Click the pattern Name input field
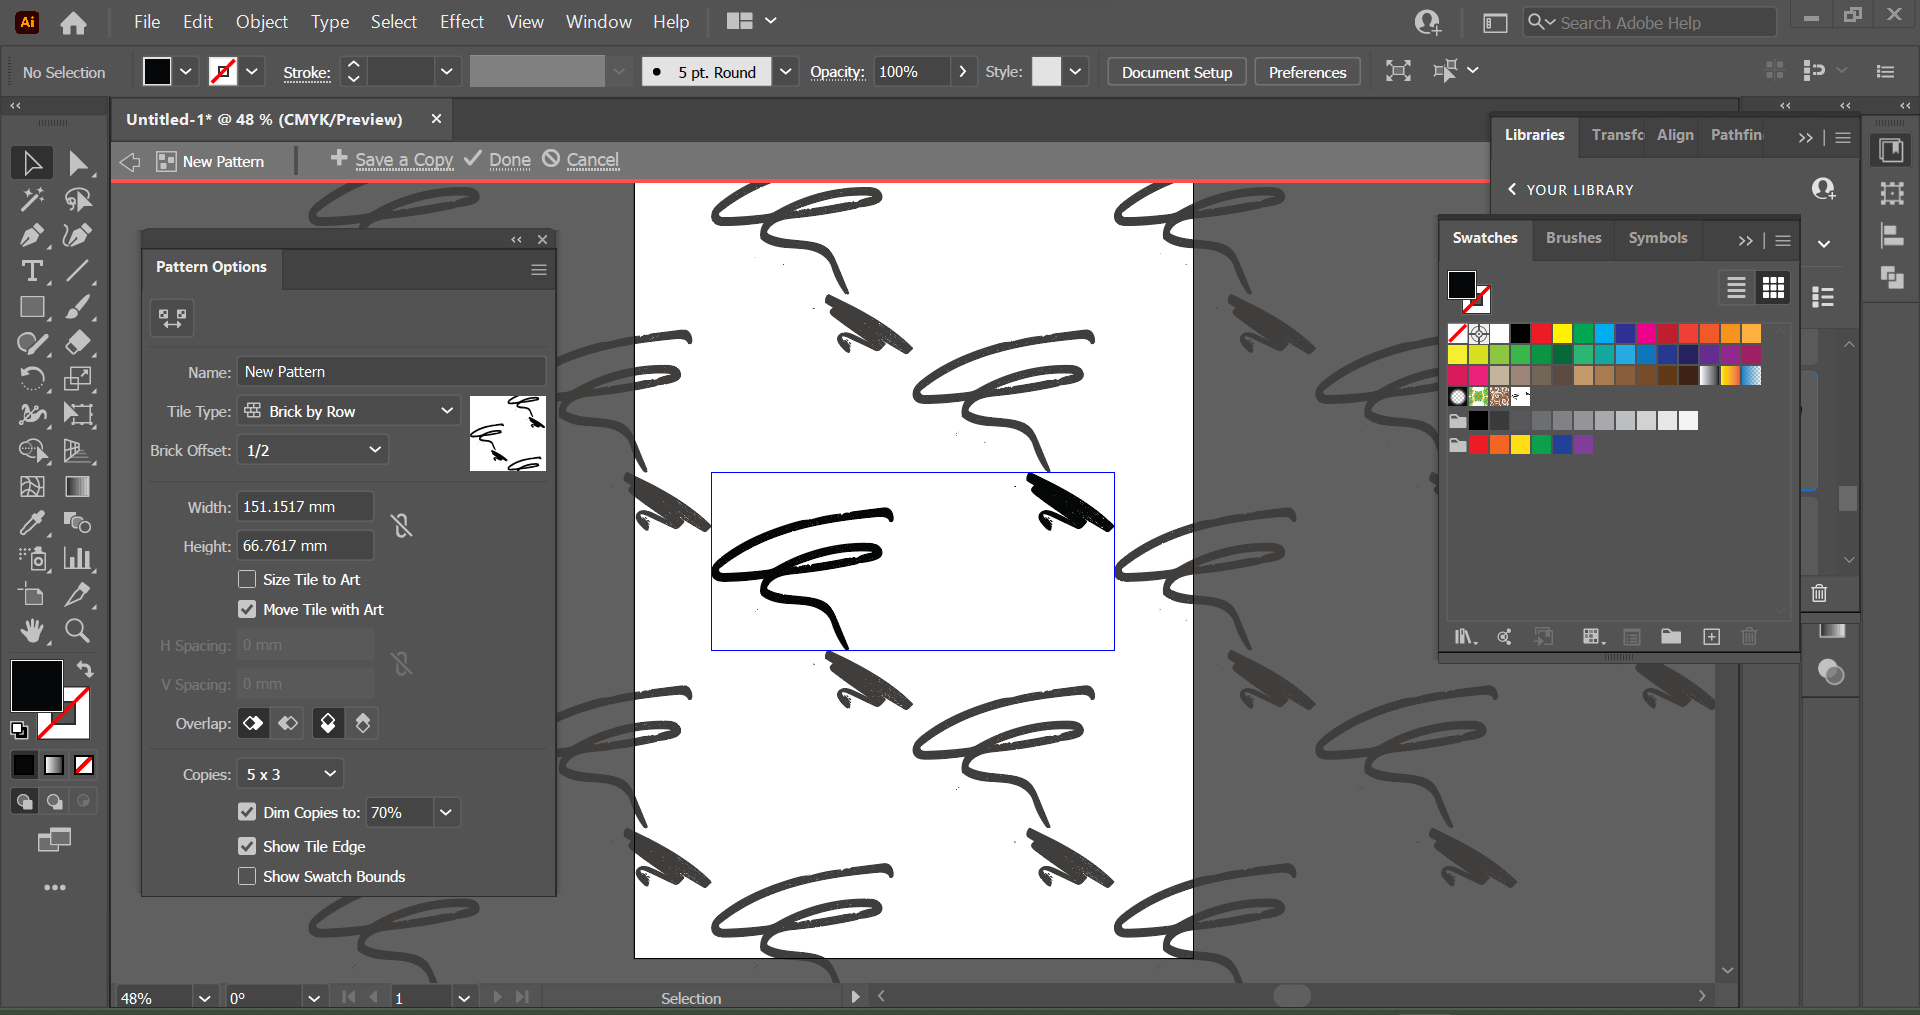This screenshot has width=1920, height=1015. (391, 372)
